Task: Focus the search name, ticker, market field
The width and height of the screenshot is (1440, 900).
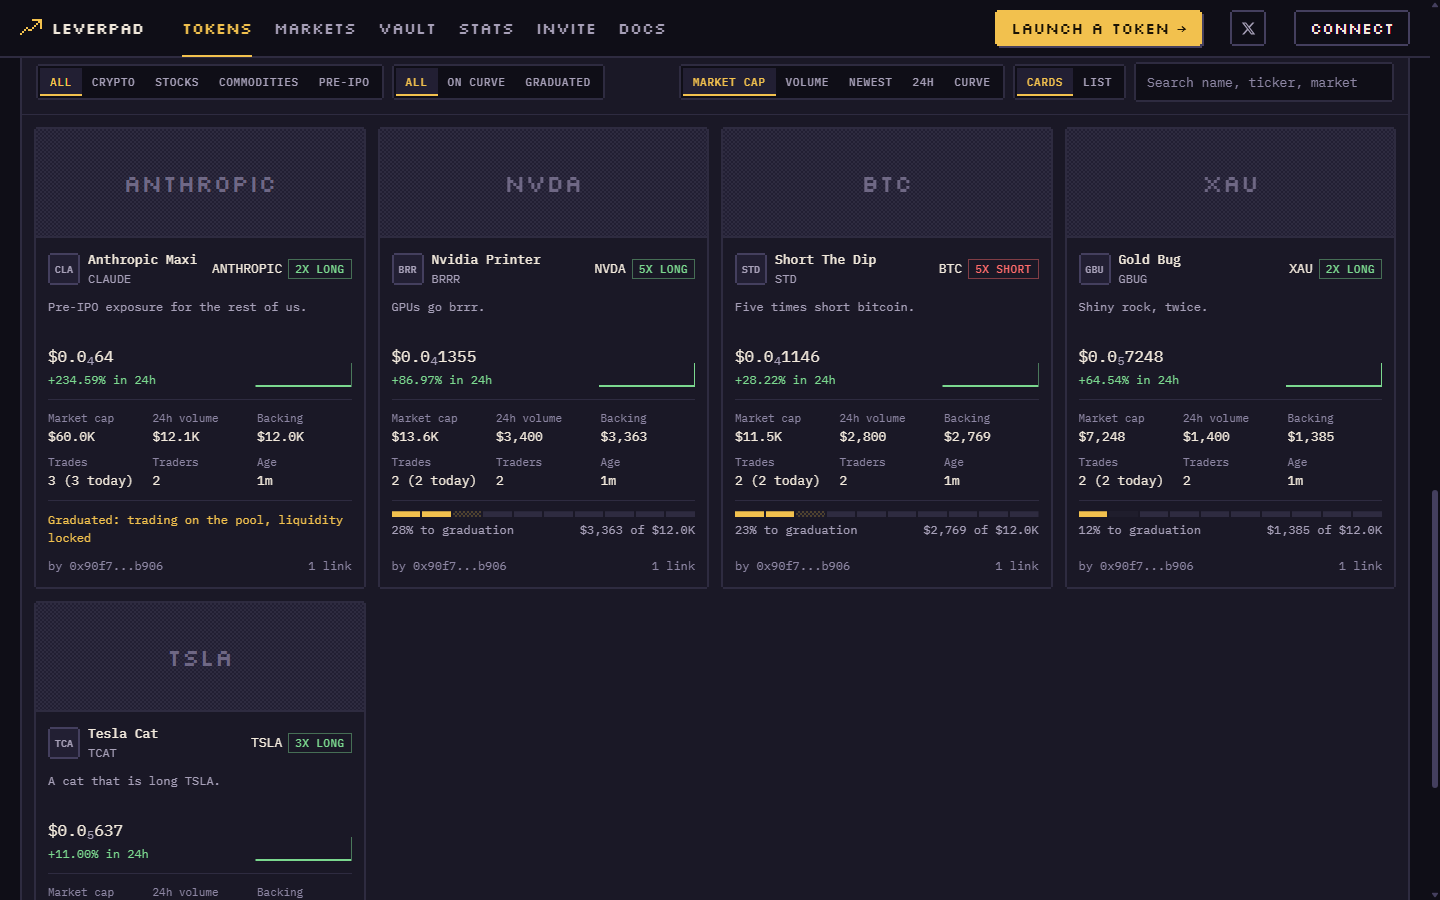Action: (1264, 82)
